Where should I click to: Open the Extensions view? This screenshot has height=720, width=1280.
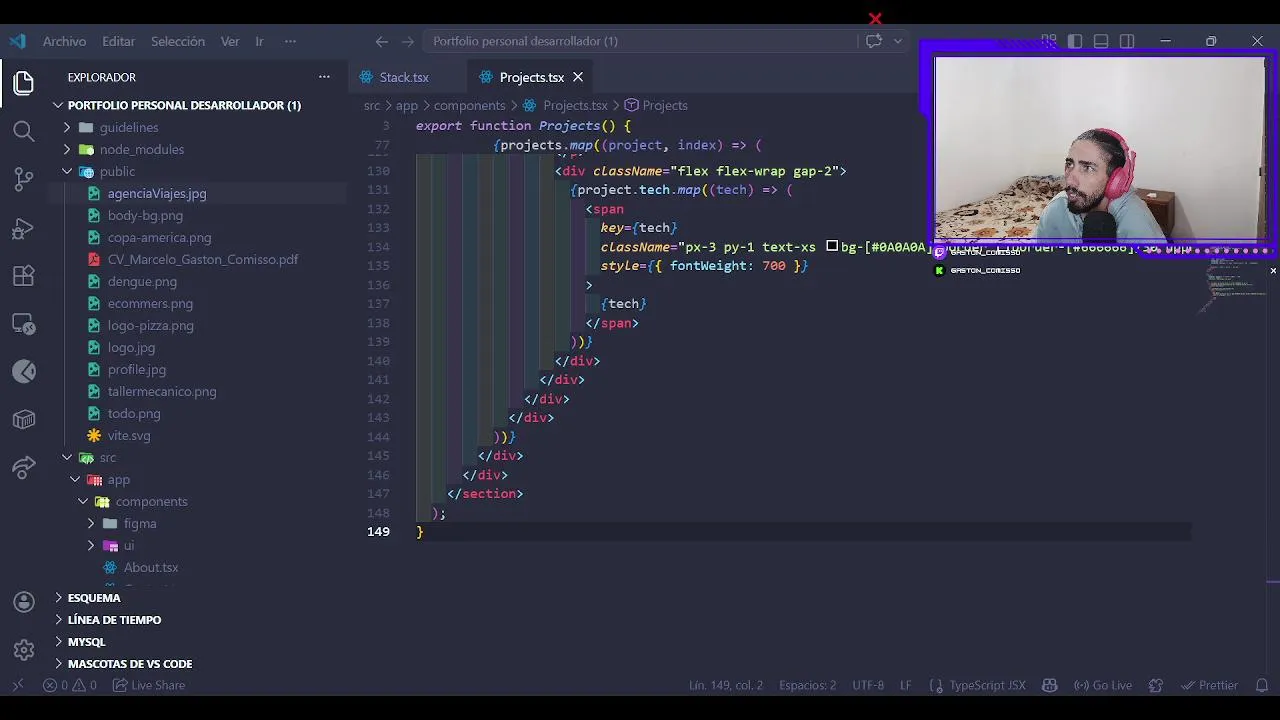point(24,276)
